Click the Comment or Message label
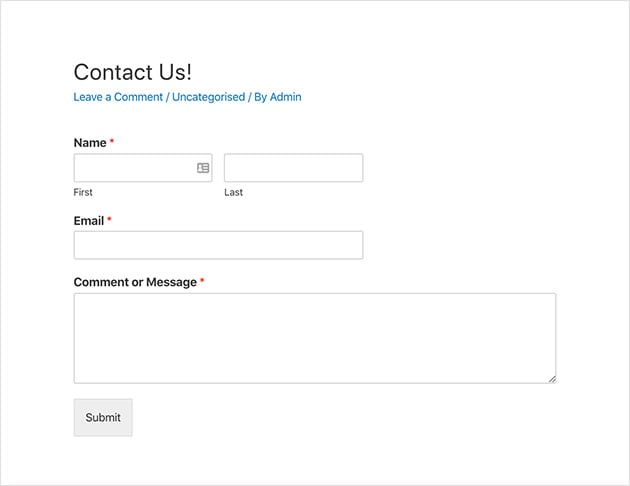630x486 pixels. click(x=135, y=282)
